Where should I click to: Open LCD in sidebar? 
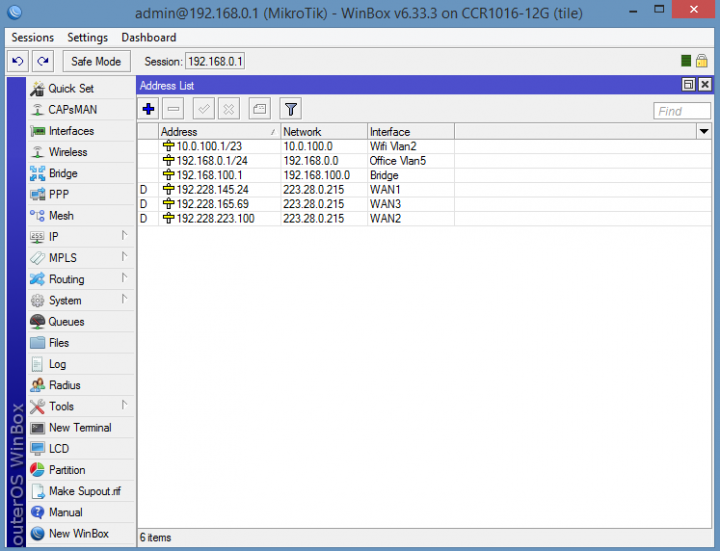click(81, 449)
